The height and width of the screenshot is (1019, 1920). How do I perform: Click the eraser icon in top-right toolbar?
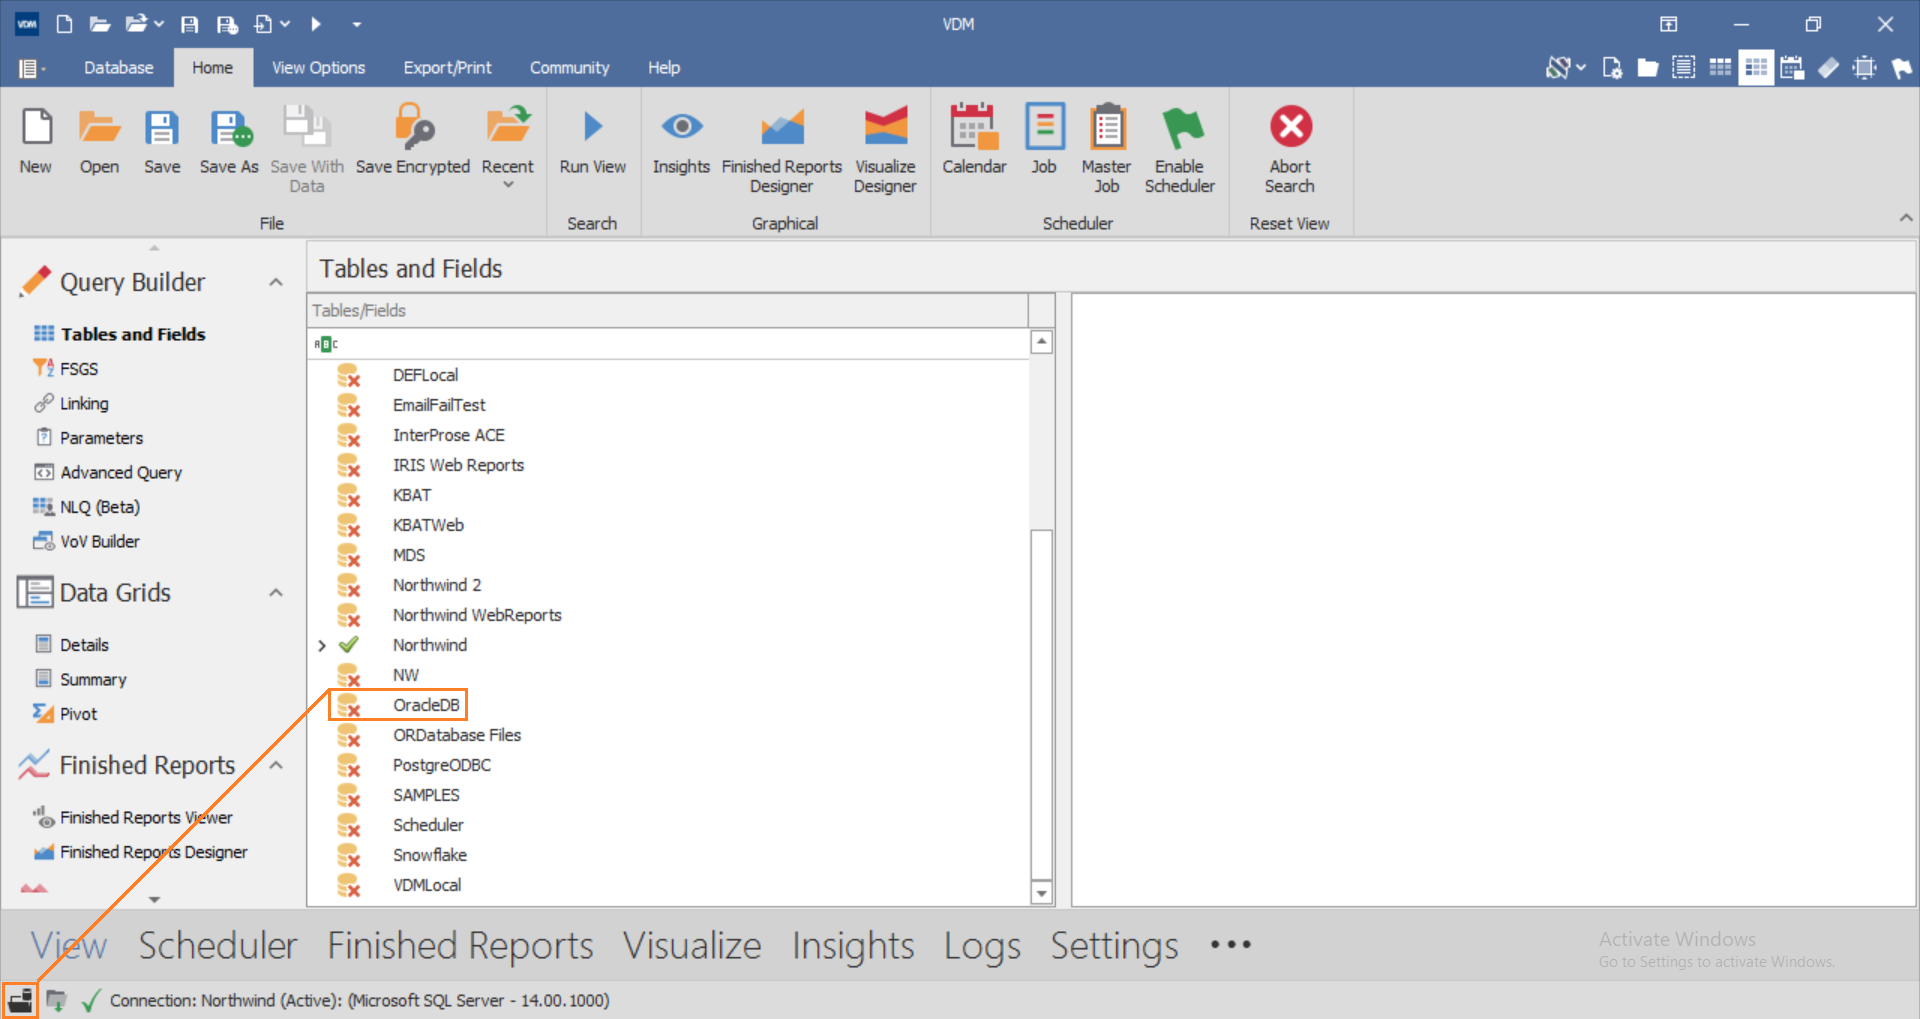pyautogui.click(x=1828, y=68)
